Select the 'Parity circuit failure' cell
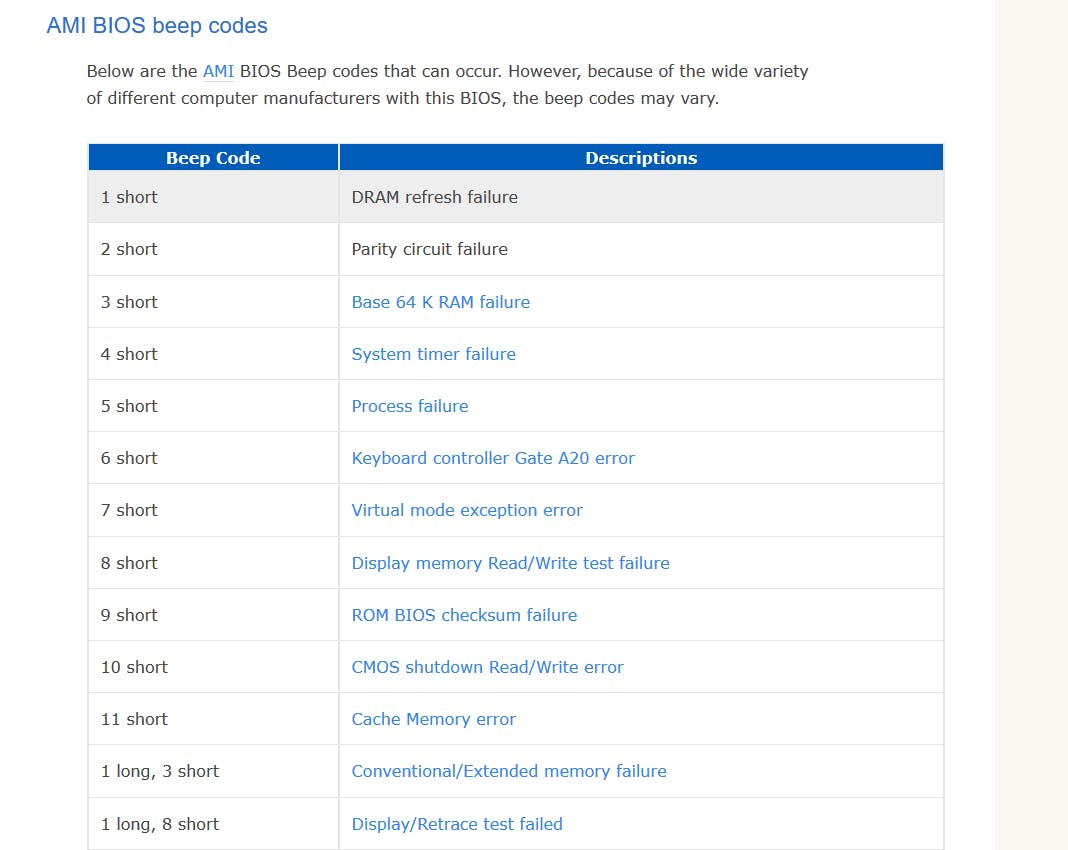Viewport: 1068px width, 850px height. 641,249
